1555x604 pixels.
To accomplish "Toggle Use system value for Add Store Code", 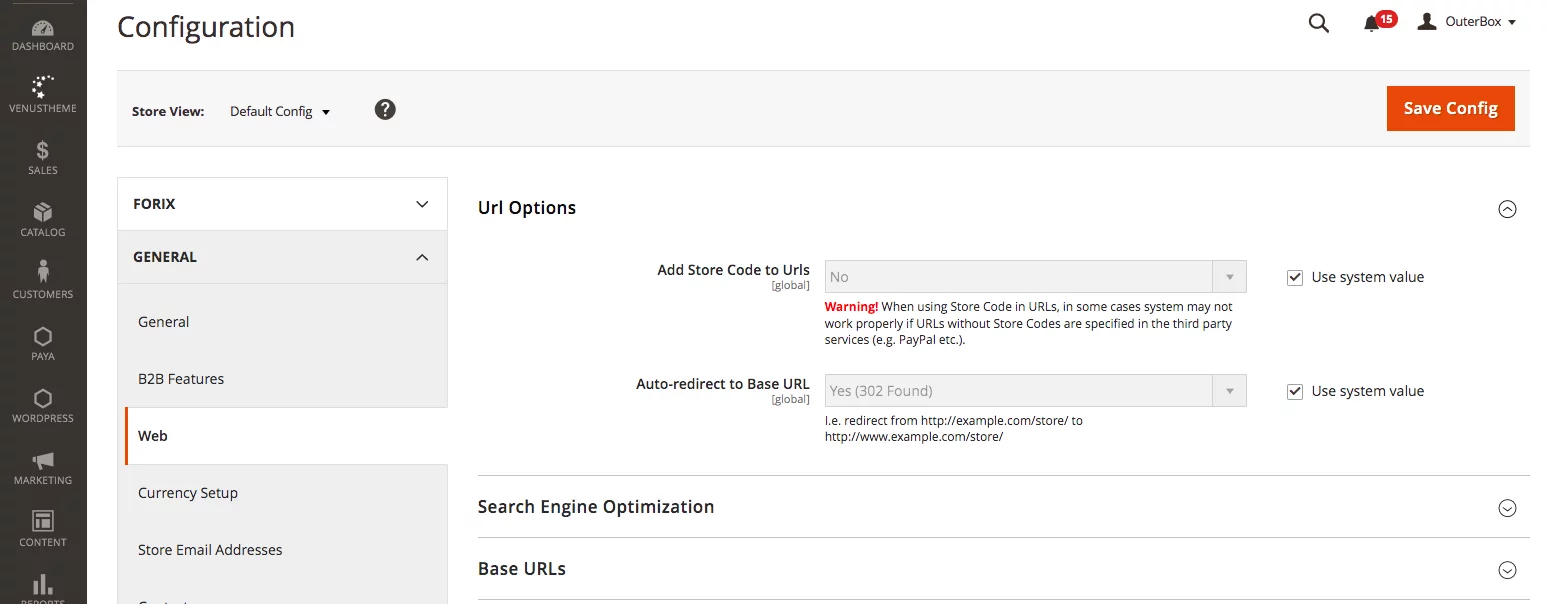I will point(1295,277).
